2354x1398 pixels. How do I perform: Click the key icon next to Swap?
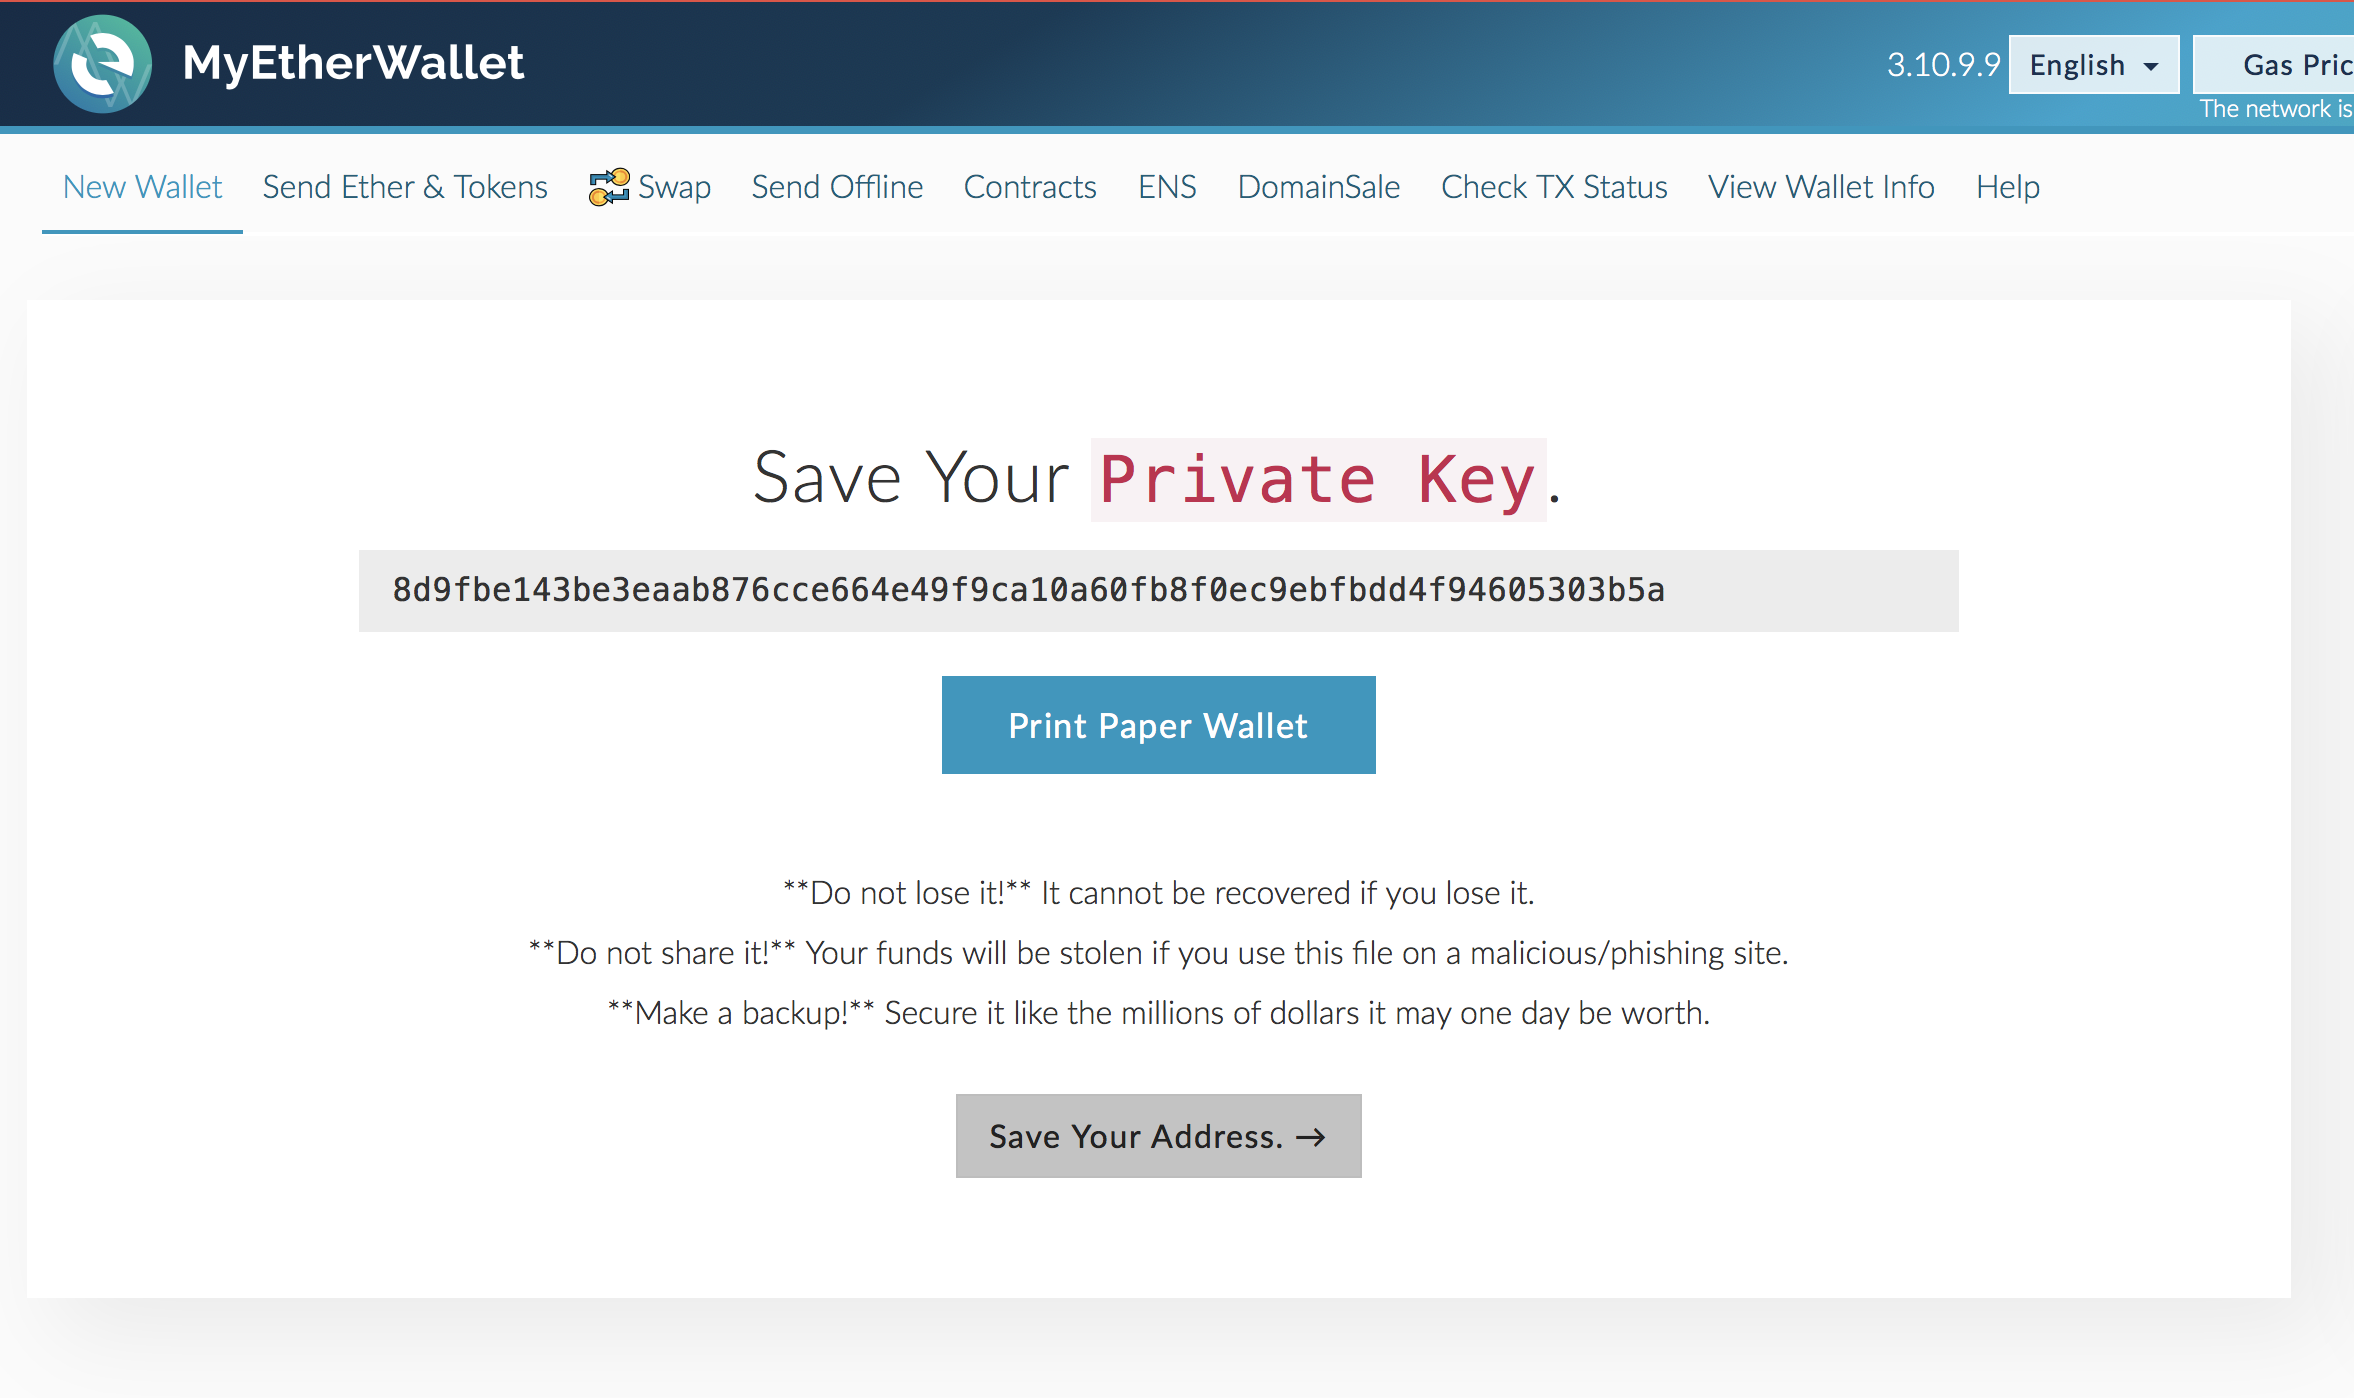604,186
